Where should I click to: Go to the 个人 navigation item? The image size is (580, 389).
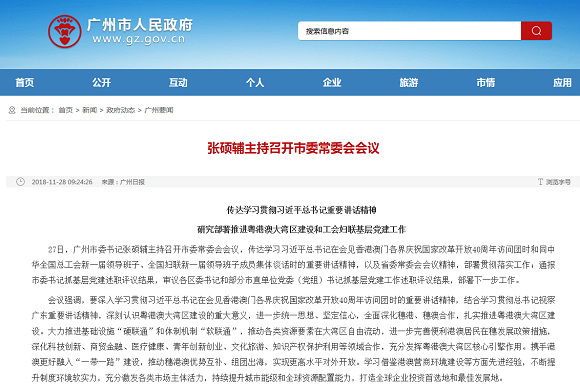[255, 82]
